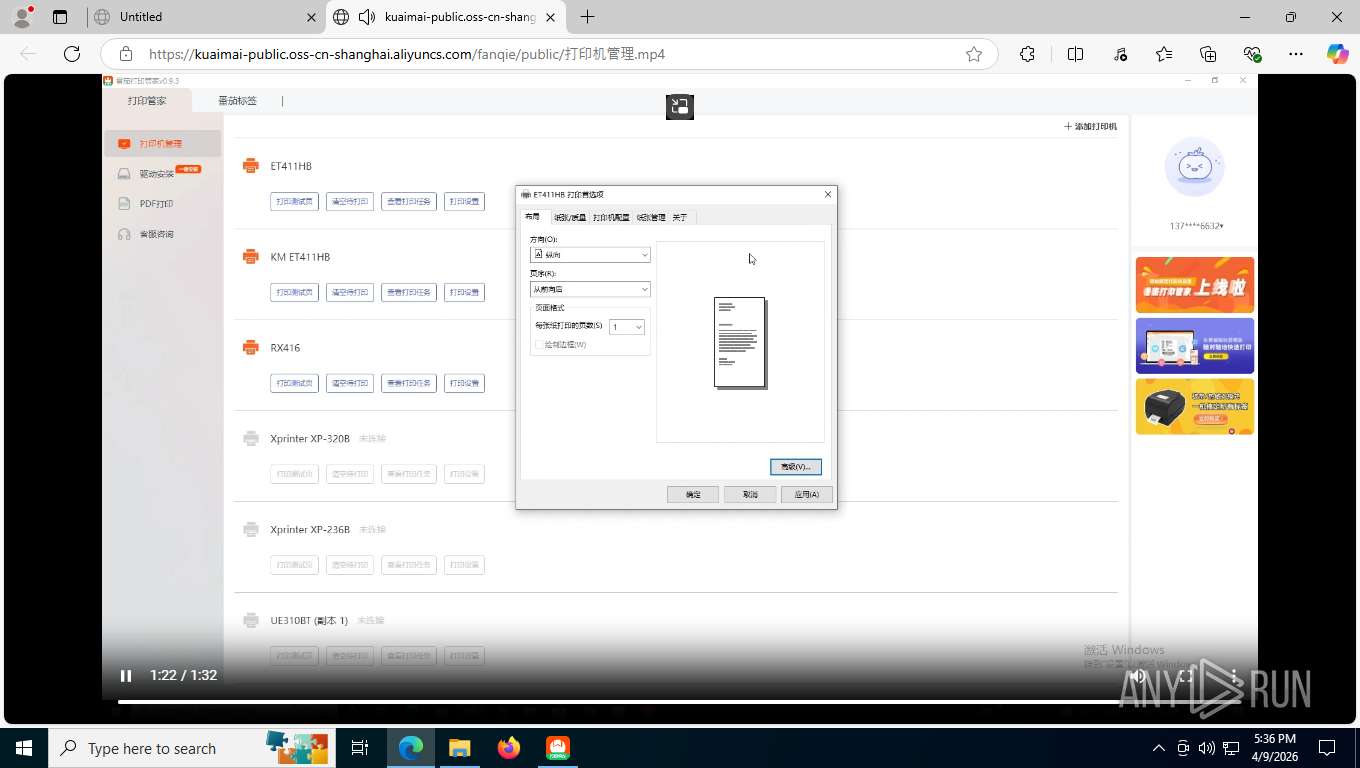Image resolution: width=1360 pixels, height=768 pixels.
Task: Click 确定 in the print preferences dialog
Action: [693, 494]
